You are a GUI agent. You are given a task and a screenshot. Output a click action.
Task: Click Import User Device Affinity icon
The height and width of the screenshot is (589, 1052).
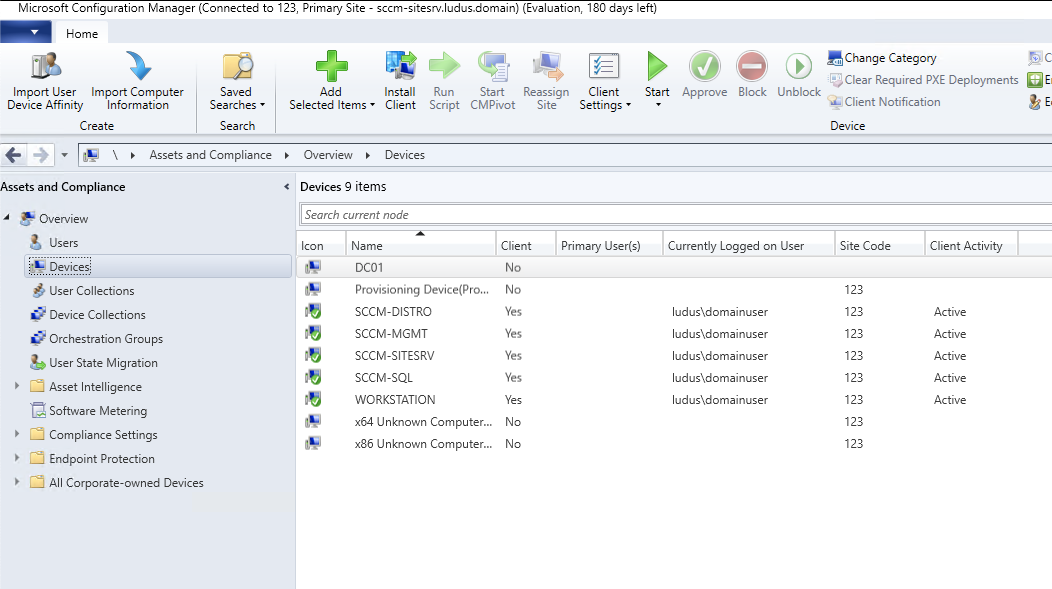(x=45, y=67)
